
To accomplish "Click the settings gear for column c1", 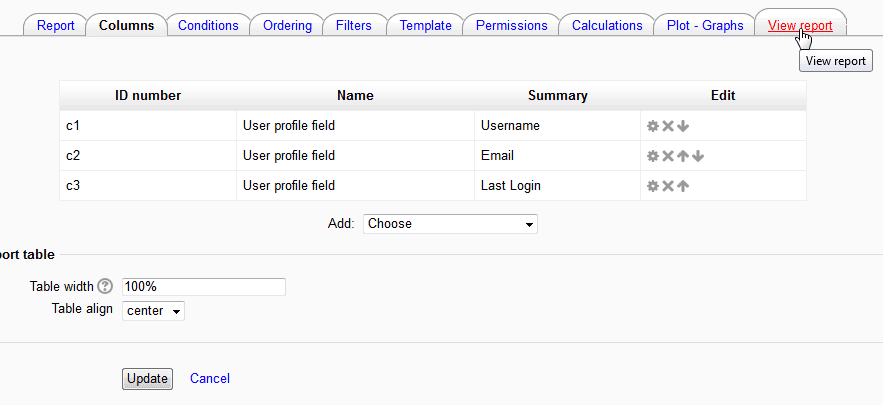I will point(653,126).
